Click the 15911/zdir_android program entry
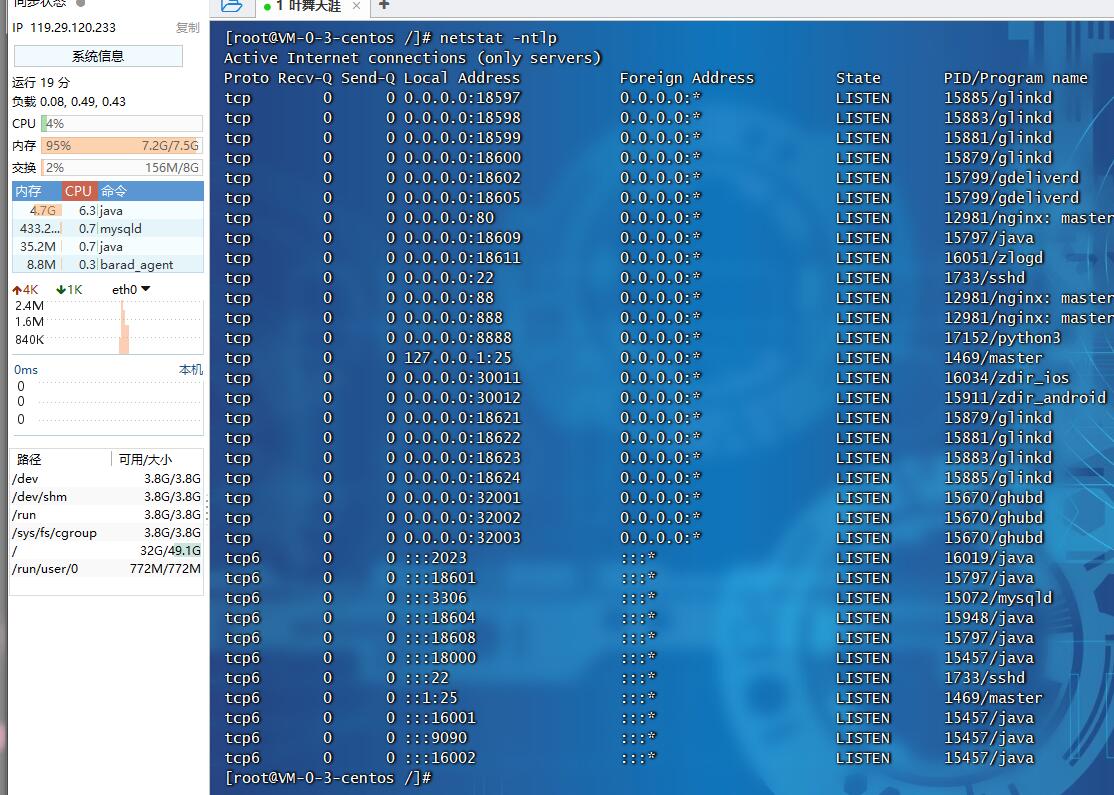 coord(1025,398)
